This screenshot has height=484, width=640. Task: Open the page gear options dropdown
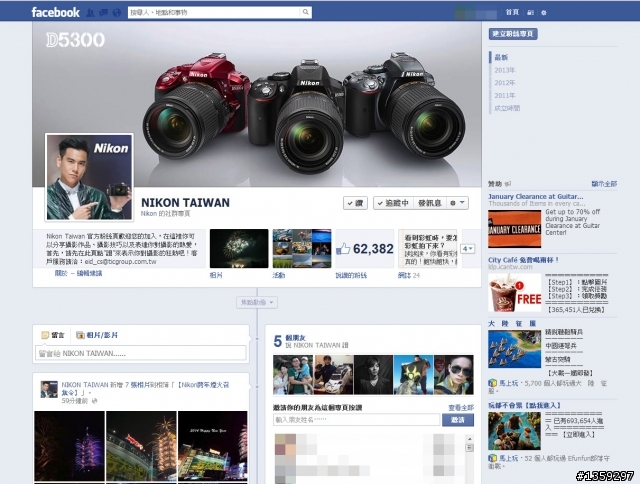tap(457, 203)
